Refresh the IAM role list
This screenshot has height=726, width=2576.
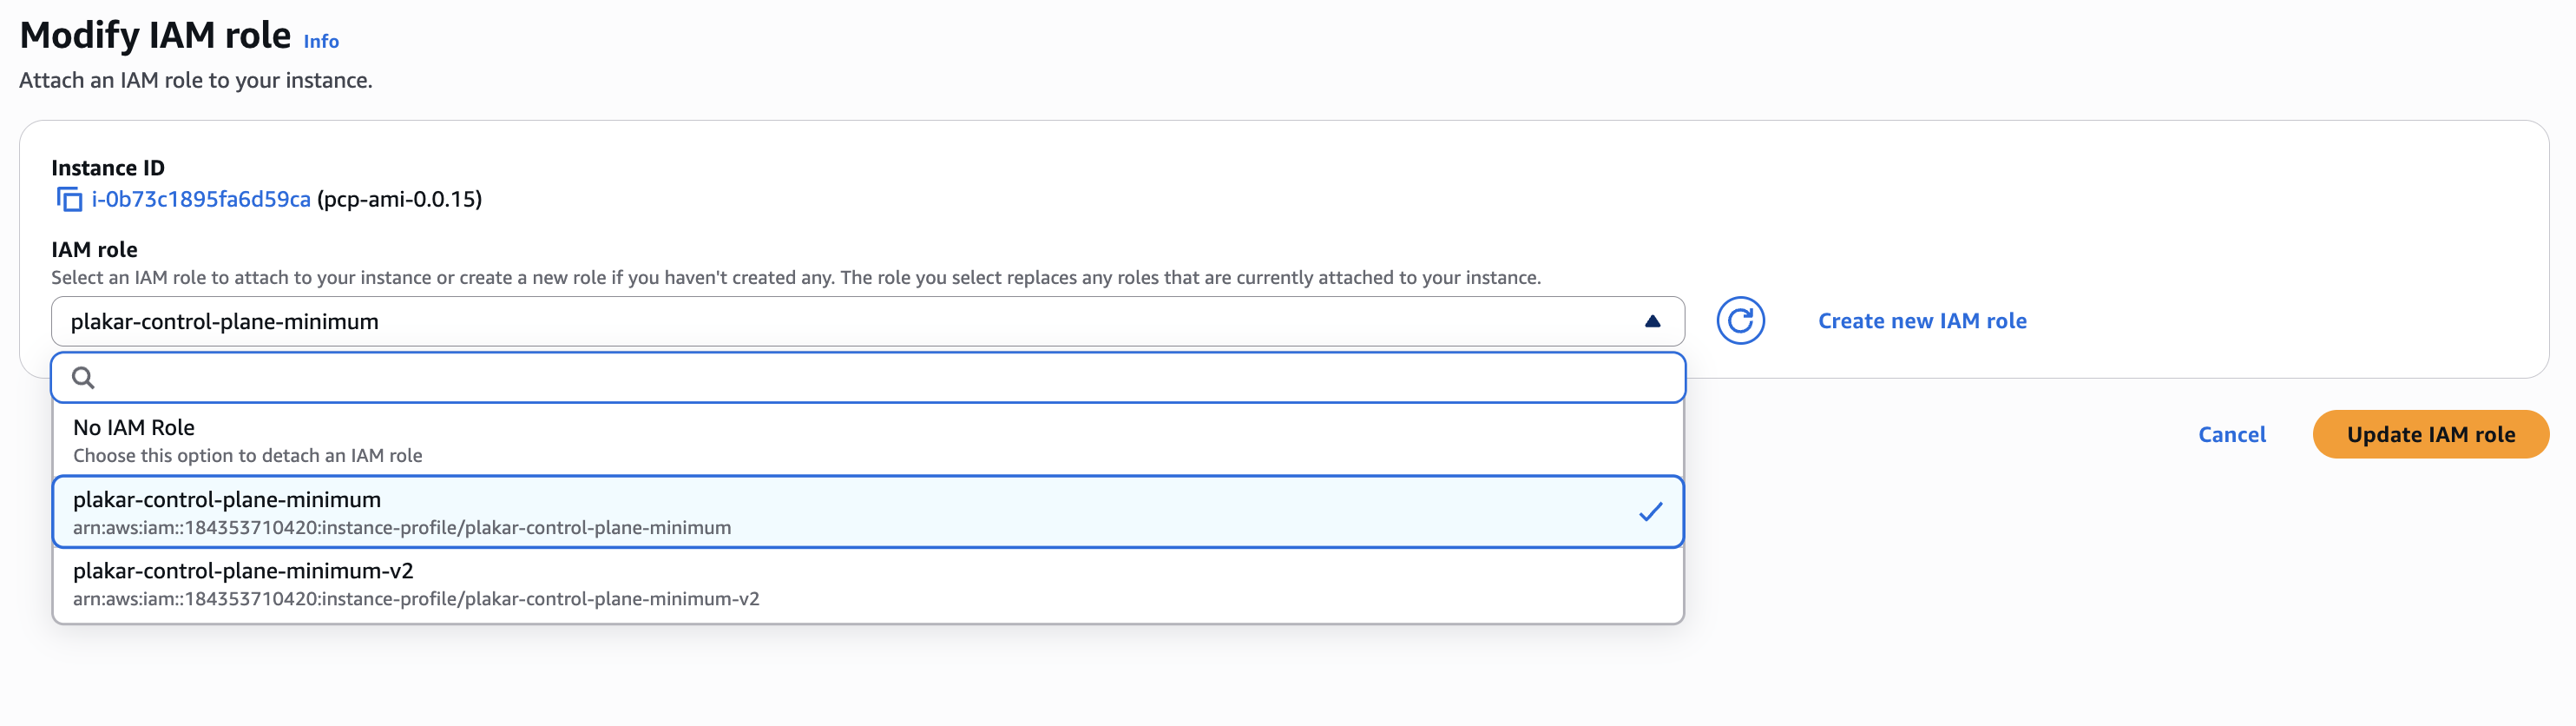(1740, 321)
